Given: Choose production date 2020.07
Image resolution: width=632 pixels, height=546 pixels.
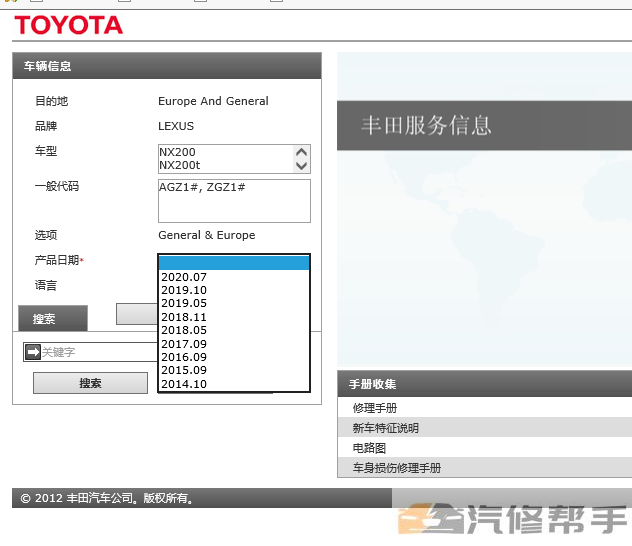Looking at the screenshot, I should pos(234,277).
